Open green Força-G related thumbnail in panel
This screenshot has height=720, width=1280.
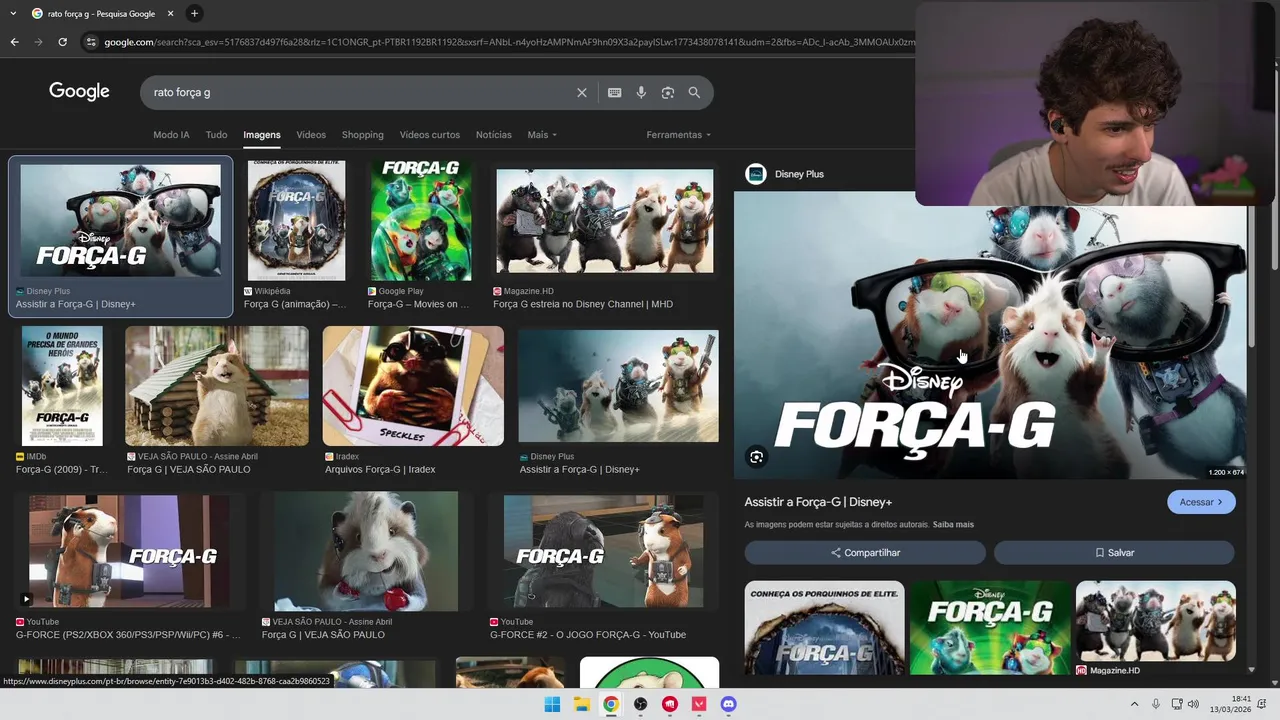[990, 628]
